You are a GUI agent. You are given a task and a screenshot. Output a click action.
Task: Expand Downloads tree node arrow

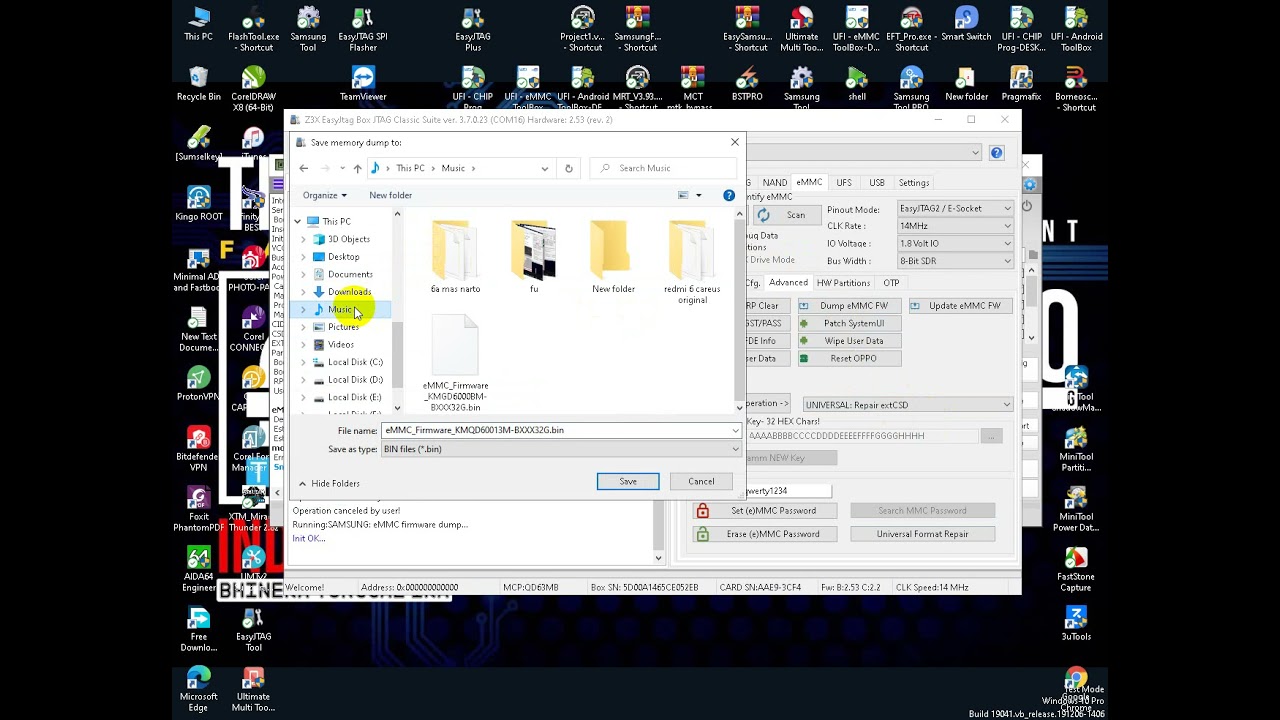pyautogui.click(x=304, y=292)
